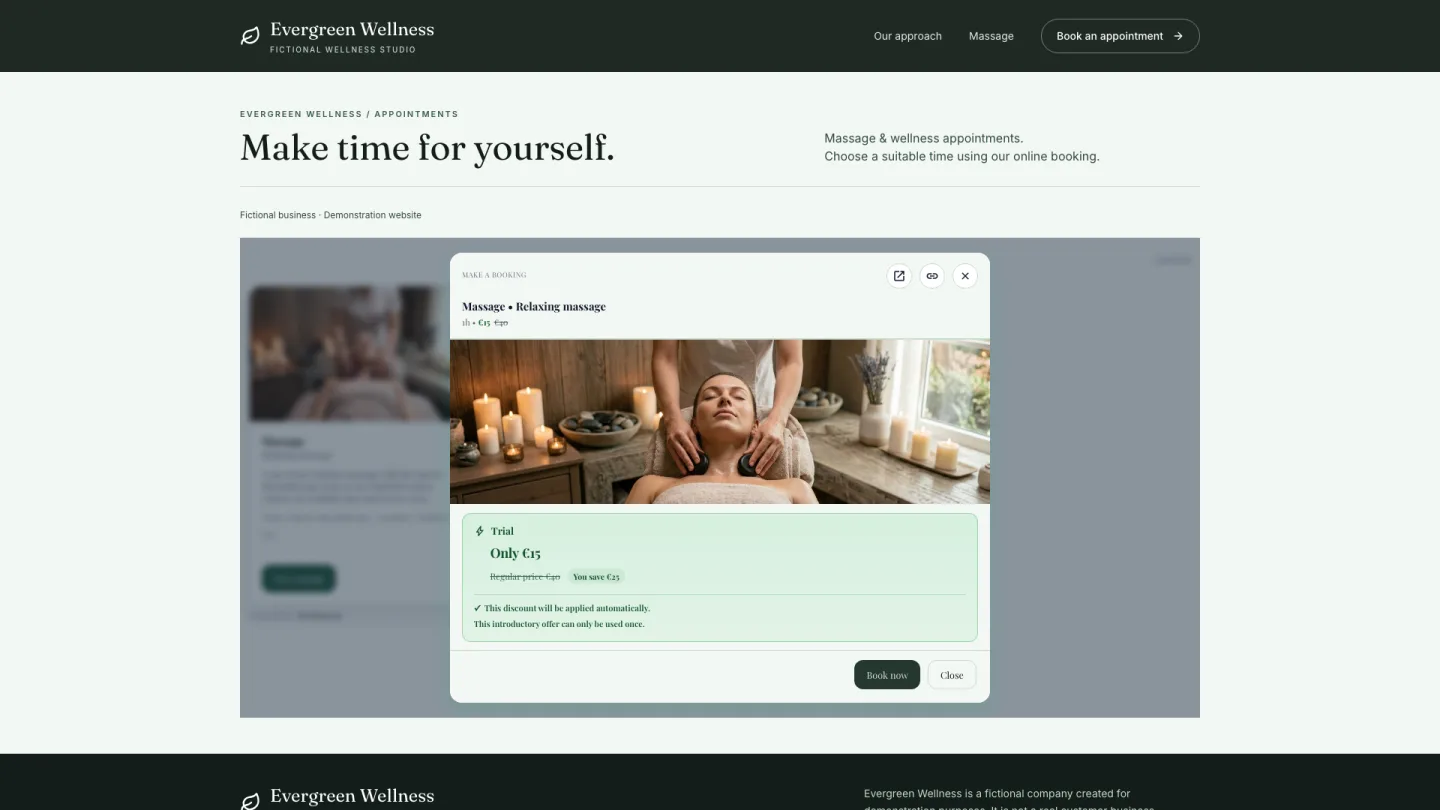This screenshot has height=810, width=1440.
Task: Click the "Evergreen Wellness / Appointments" breadcrumb
Action: pyautogui.click(x=349, y=114)
